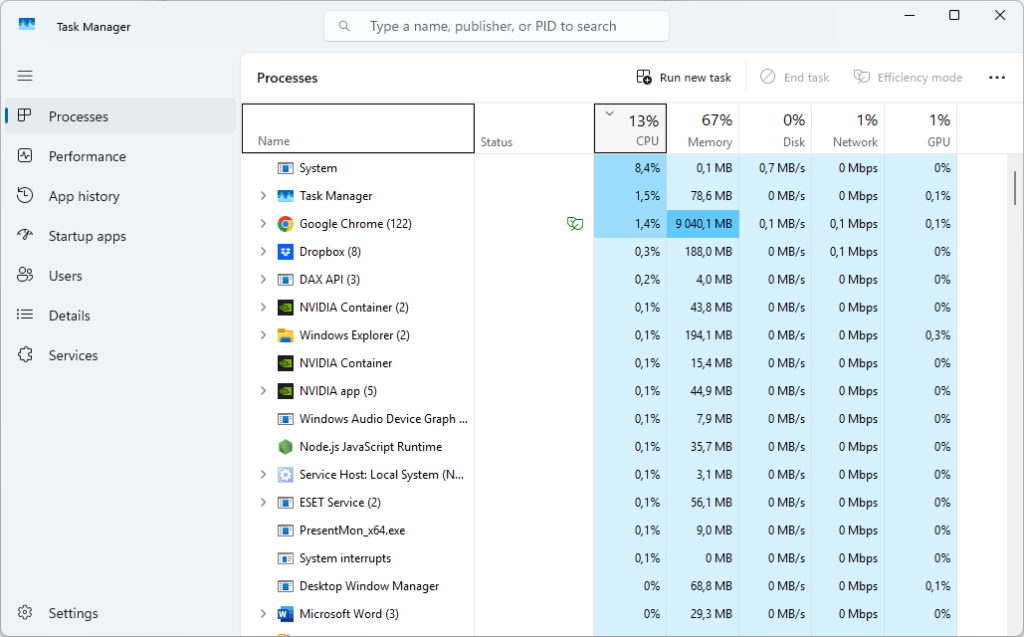The width and height of the screenshot is (1024, 637).
Task: Click the NVIDIA app process icon
Action: (285, 391)
